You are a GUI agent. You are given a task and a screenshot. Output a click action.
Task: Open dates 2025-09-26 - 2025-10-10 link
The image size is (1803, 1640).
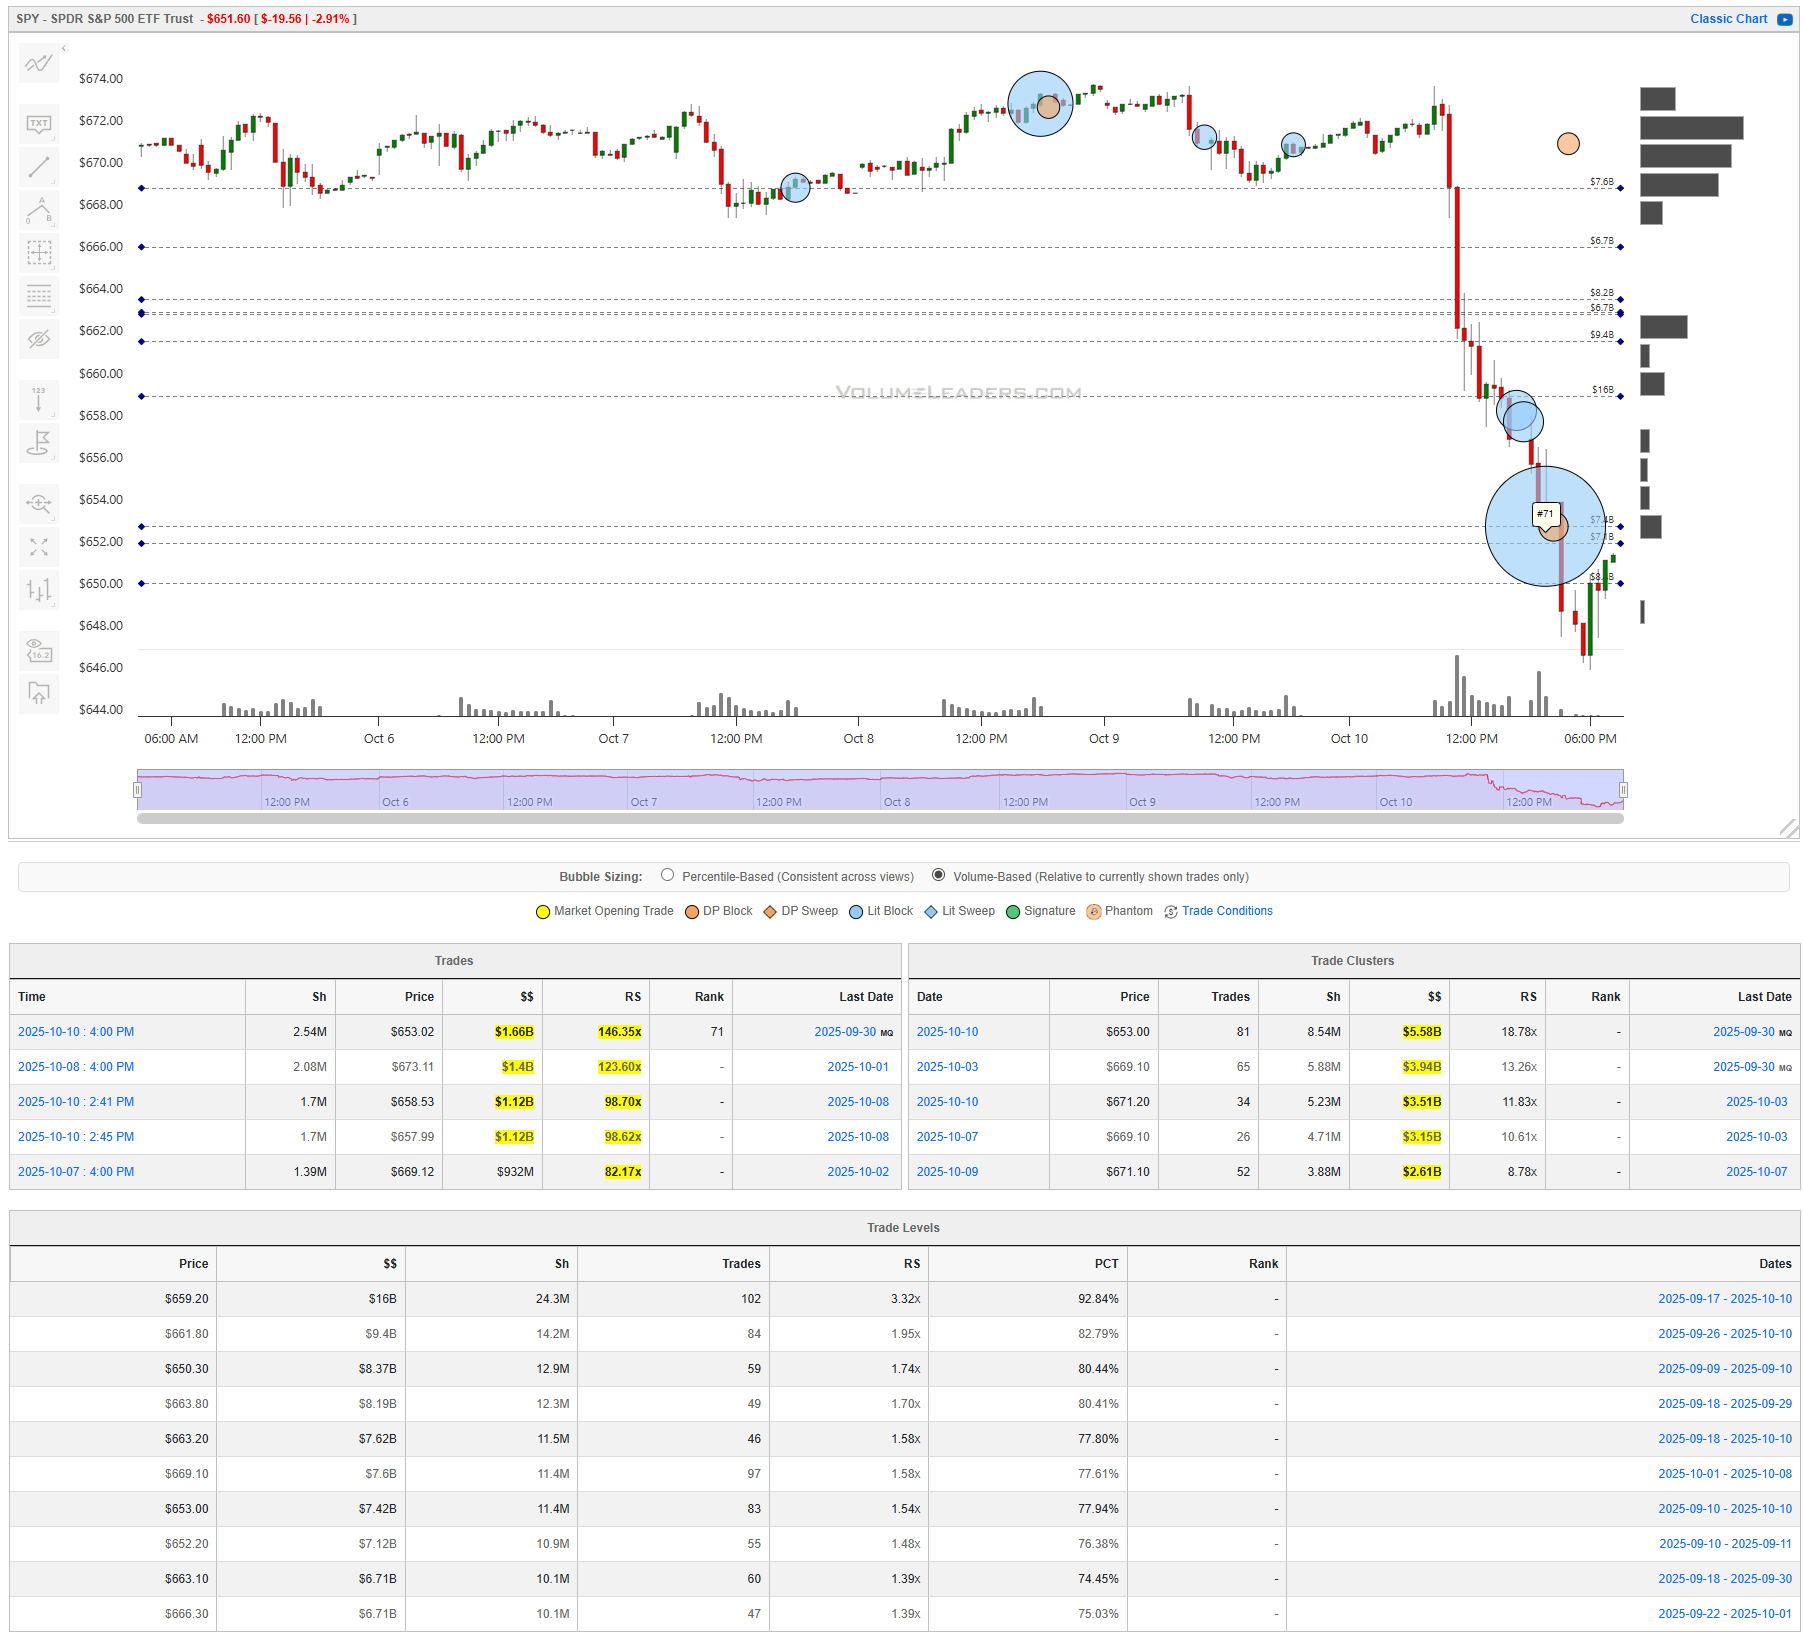1725,1334
